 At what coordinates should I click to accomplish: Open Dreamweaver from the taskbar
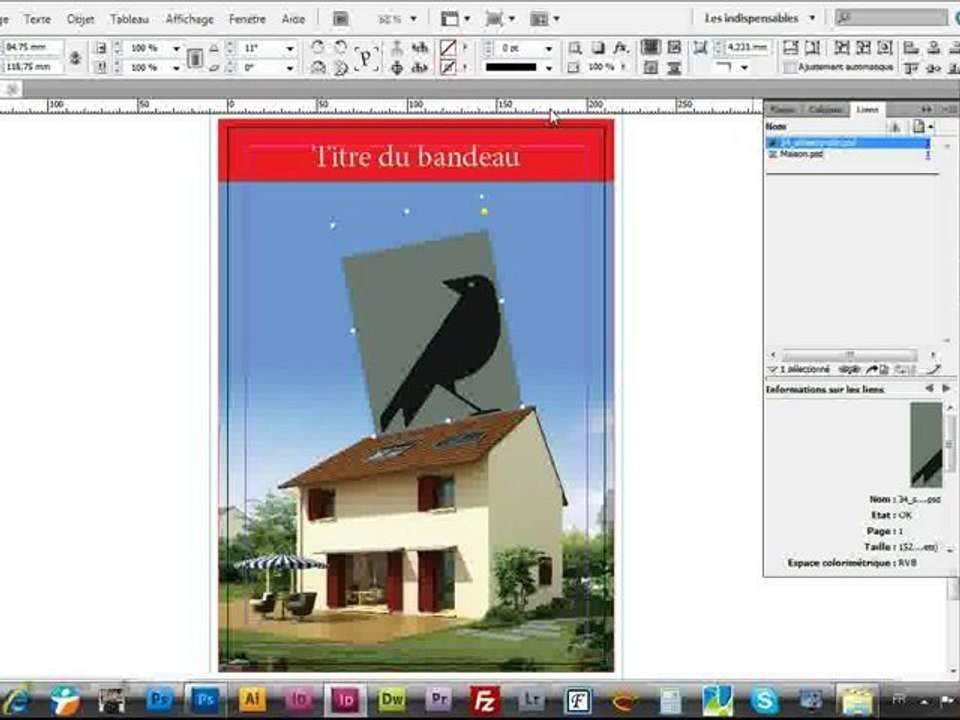tap(392, 699)
